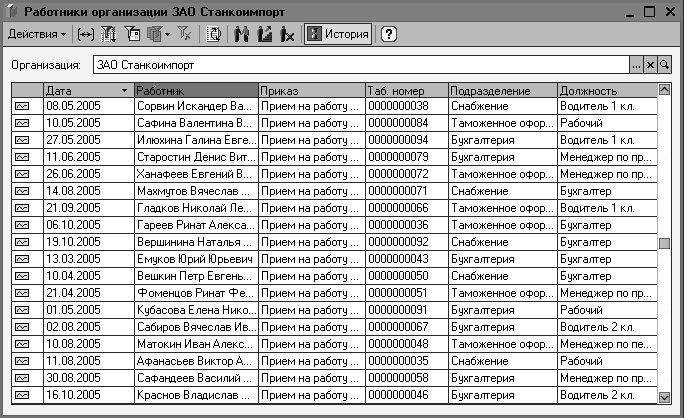Sort by the Дата column header arrow
Screen dimensions: 684x418
point(124,90)
